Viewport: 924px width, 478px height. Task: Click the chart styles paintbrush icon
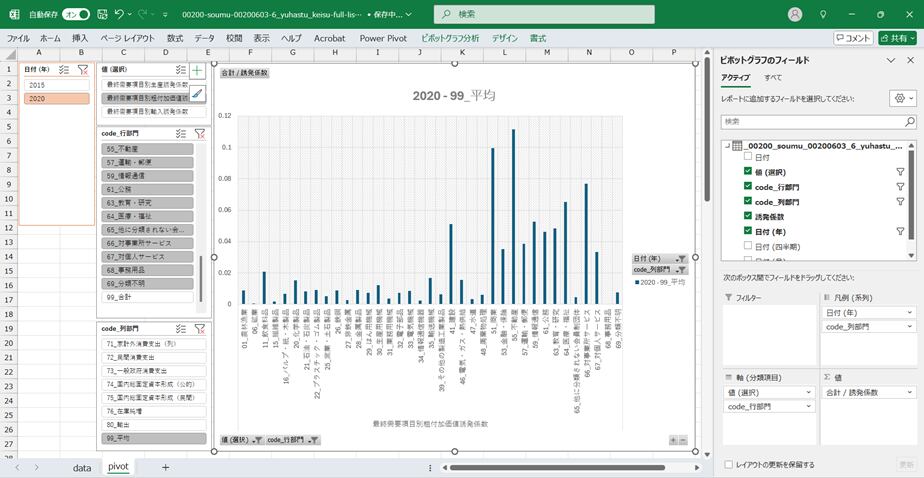point(197,93)
